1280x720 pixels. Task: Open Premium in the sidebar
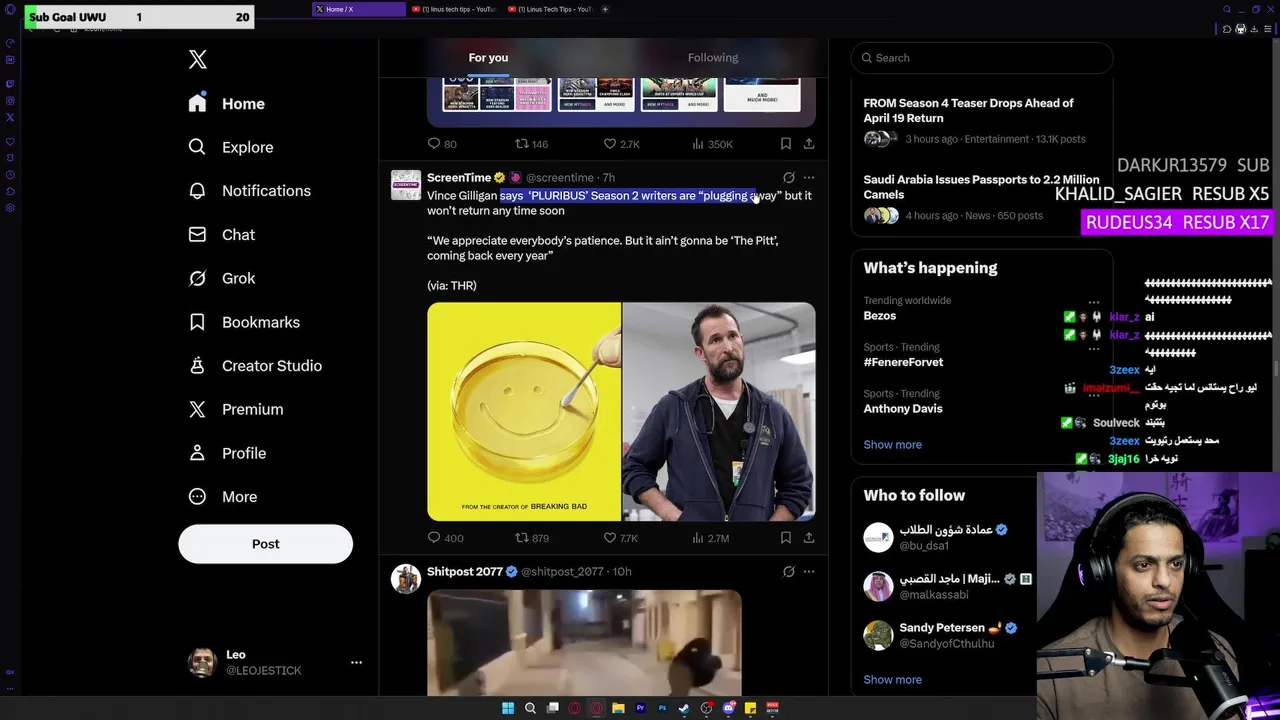click(x=236, y=409)
